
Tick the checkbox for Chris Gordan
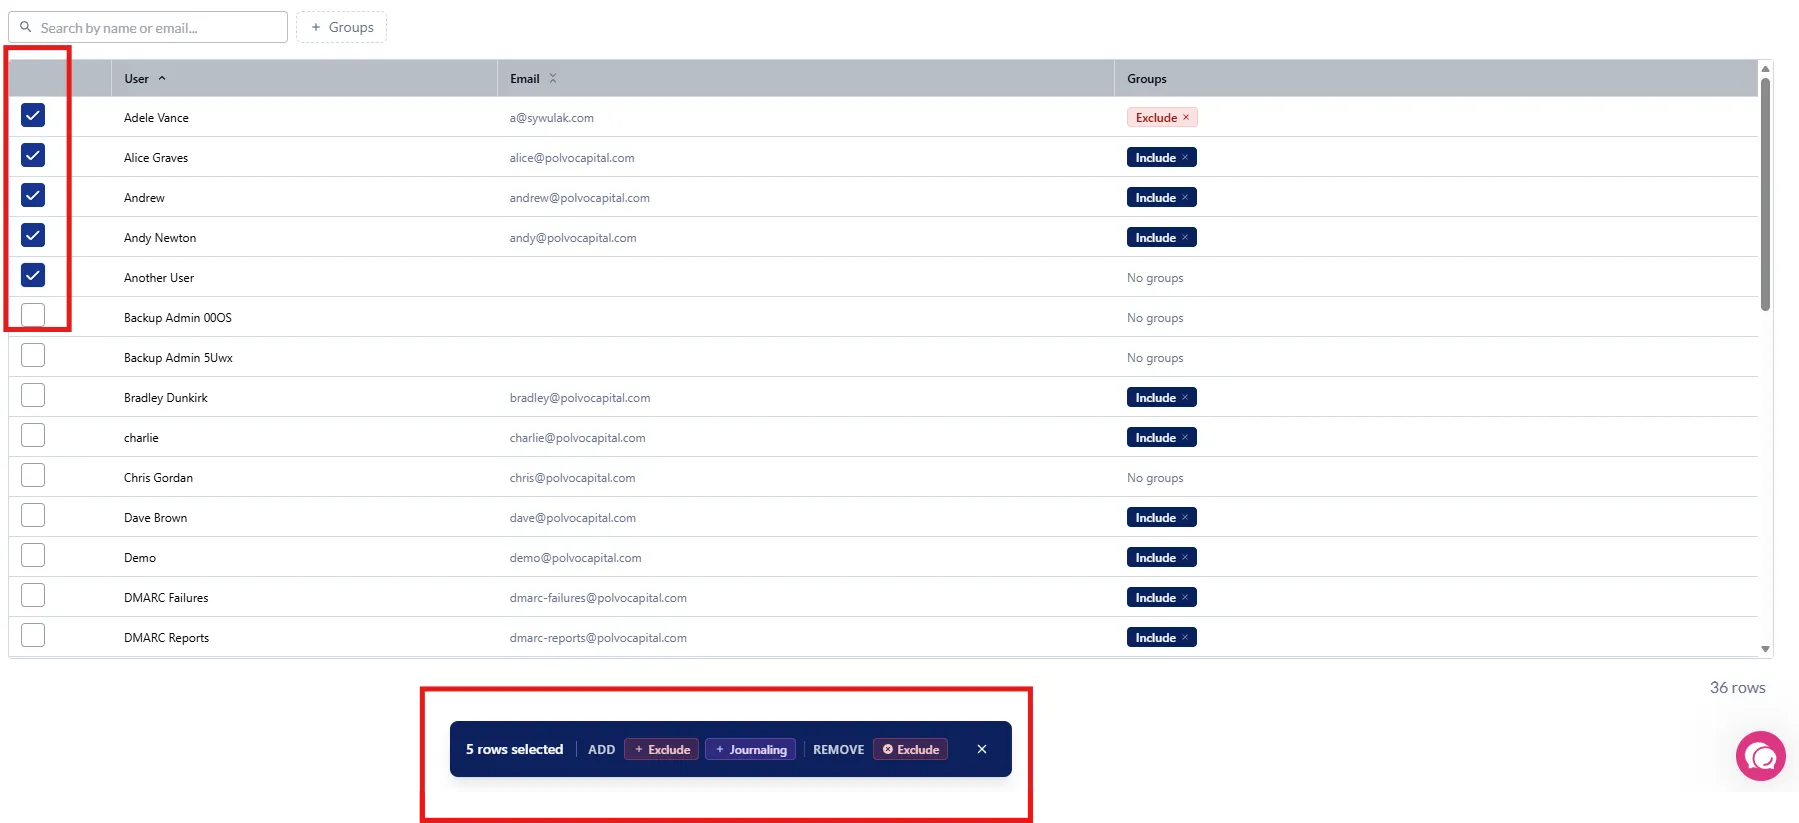tap(33, 476)
